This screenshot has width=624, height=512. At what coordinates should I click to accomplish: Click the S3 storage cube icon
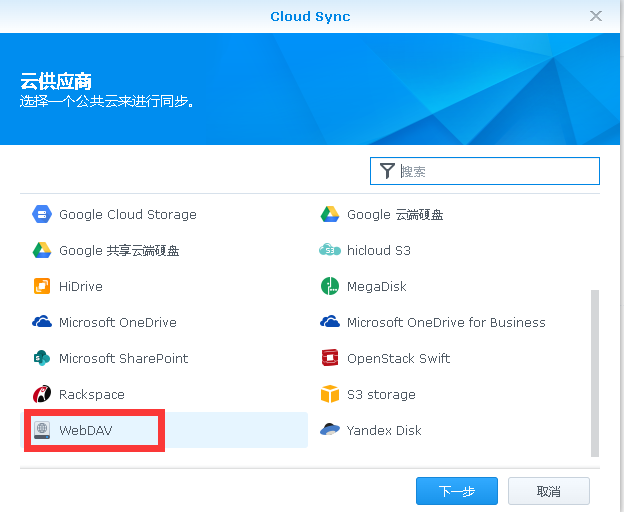coord(330,394)
